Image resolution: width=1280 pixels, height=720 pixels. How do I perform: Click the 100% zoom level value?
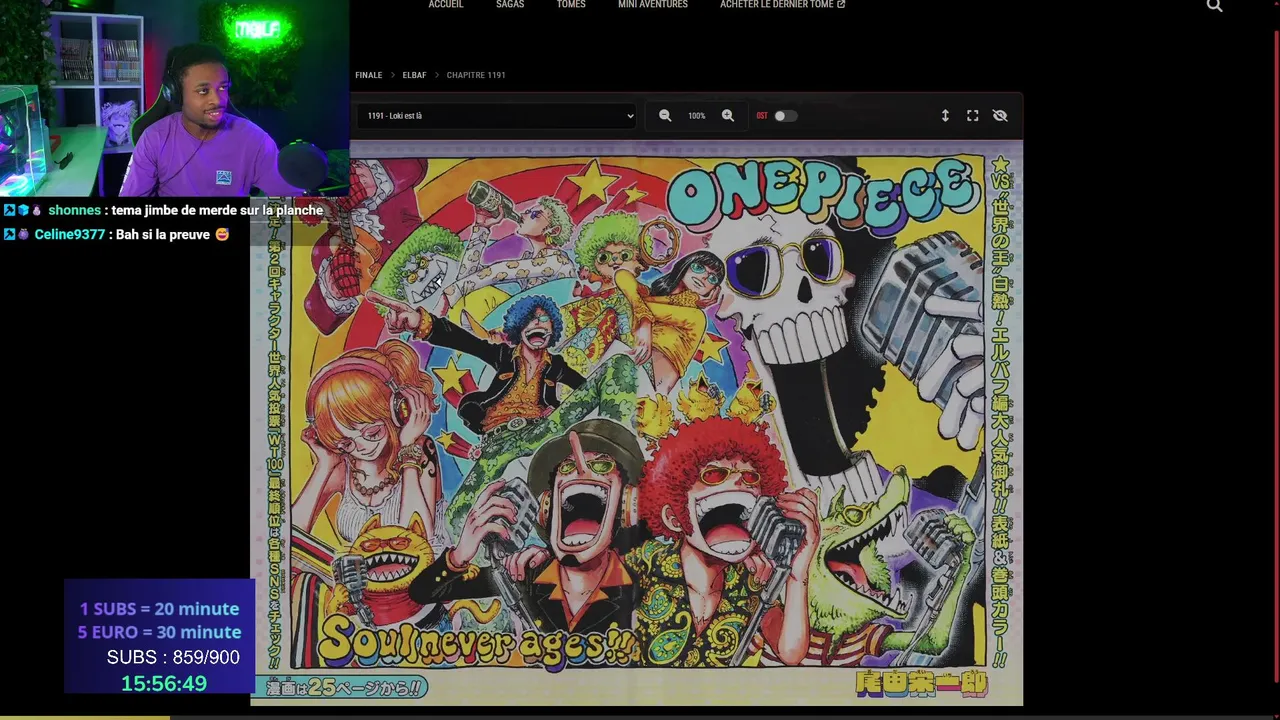tap(697, 116)
